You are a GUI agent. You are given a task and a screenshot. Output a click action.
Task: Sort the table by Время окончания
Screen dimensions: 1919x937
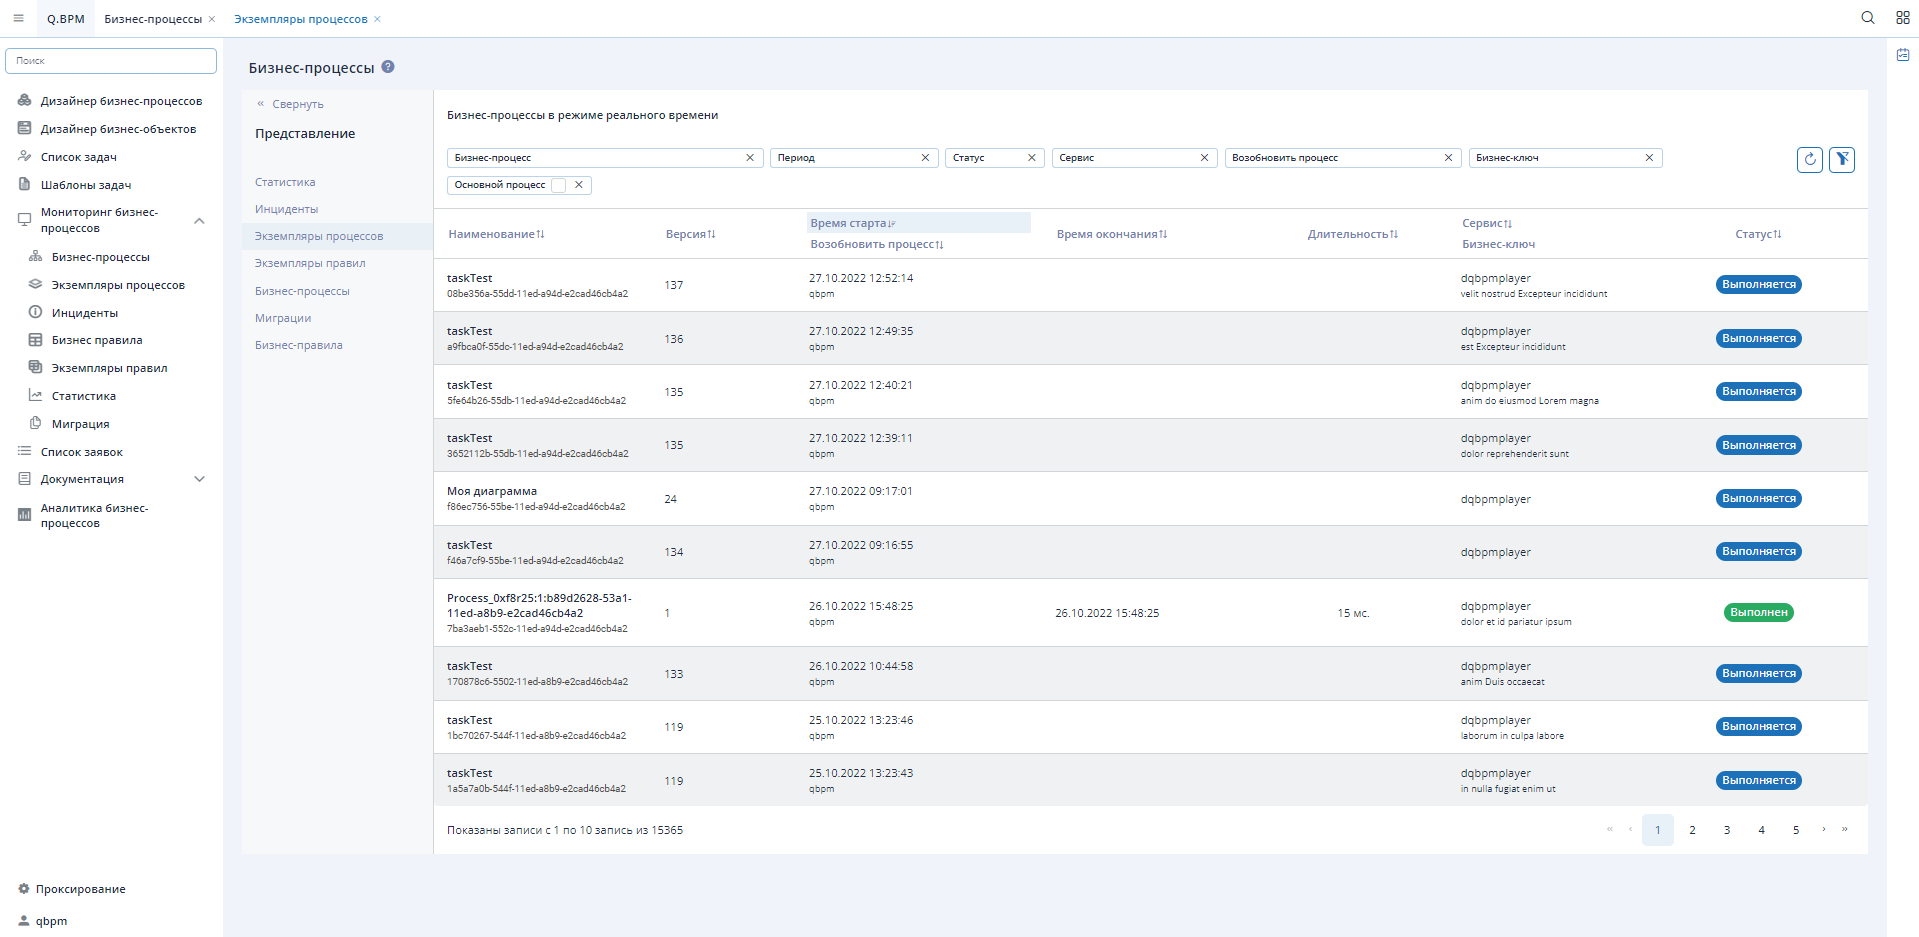[1112, 234]
